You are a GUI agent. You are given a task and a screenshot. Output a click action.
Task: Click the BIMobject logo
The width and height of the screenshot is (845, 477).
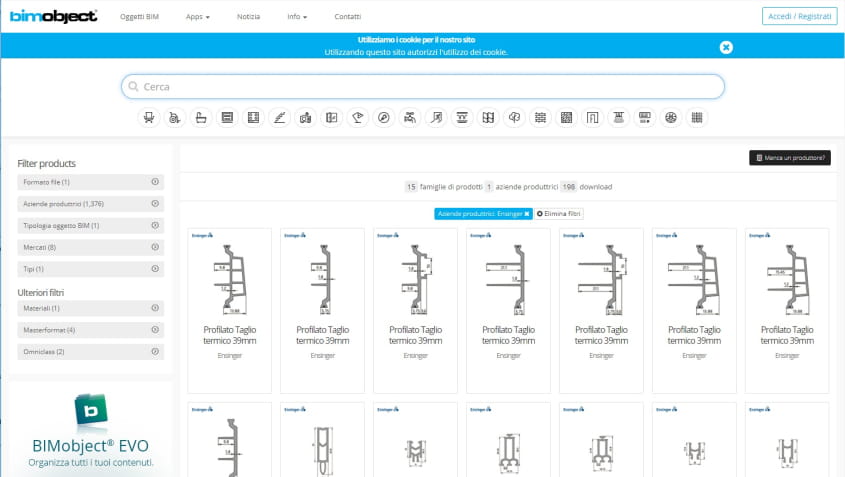pyautogui.click(x=54, y=17)
